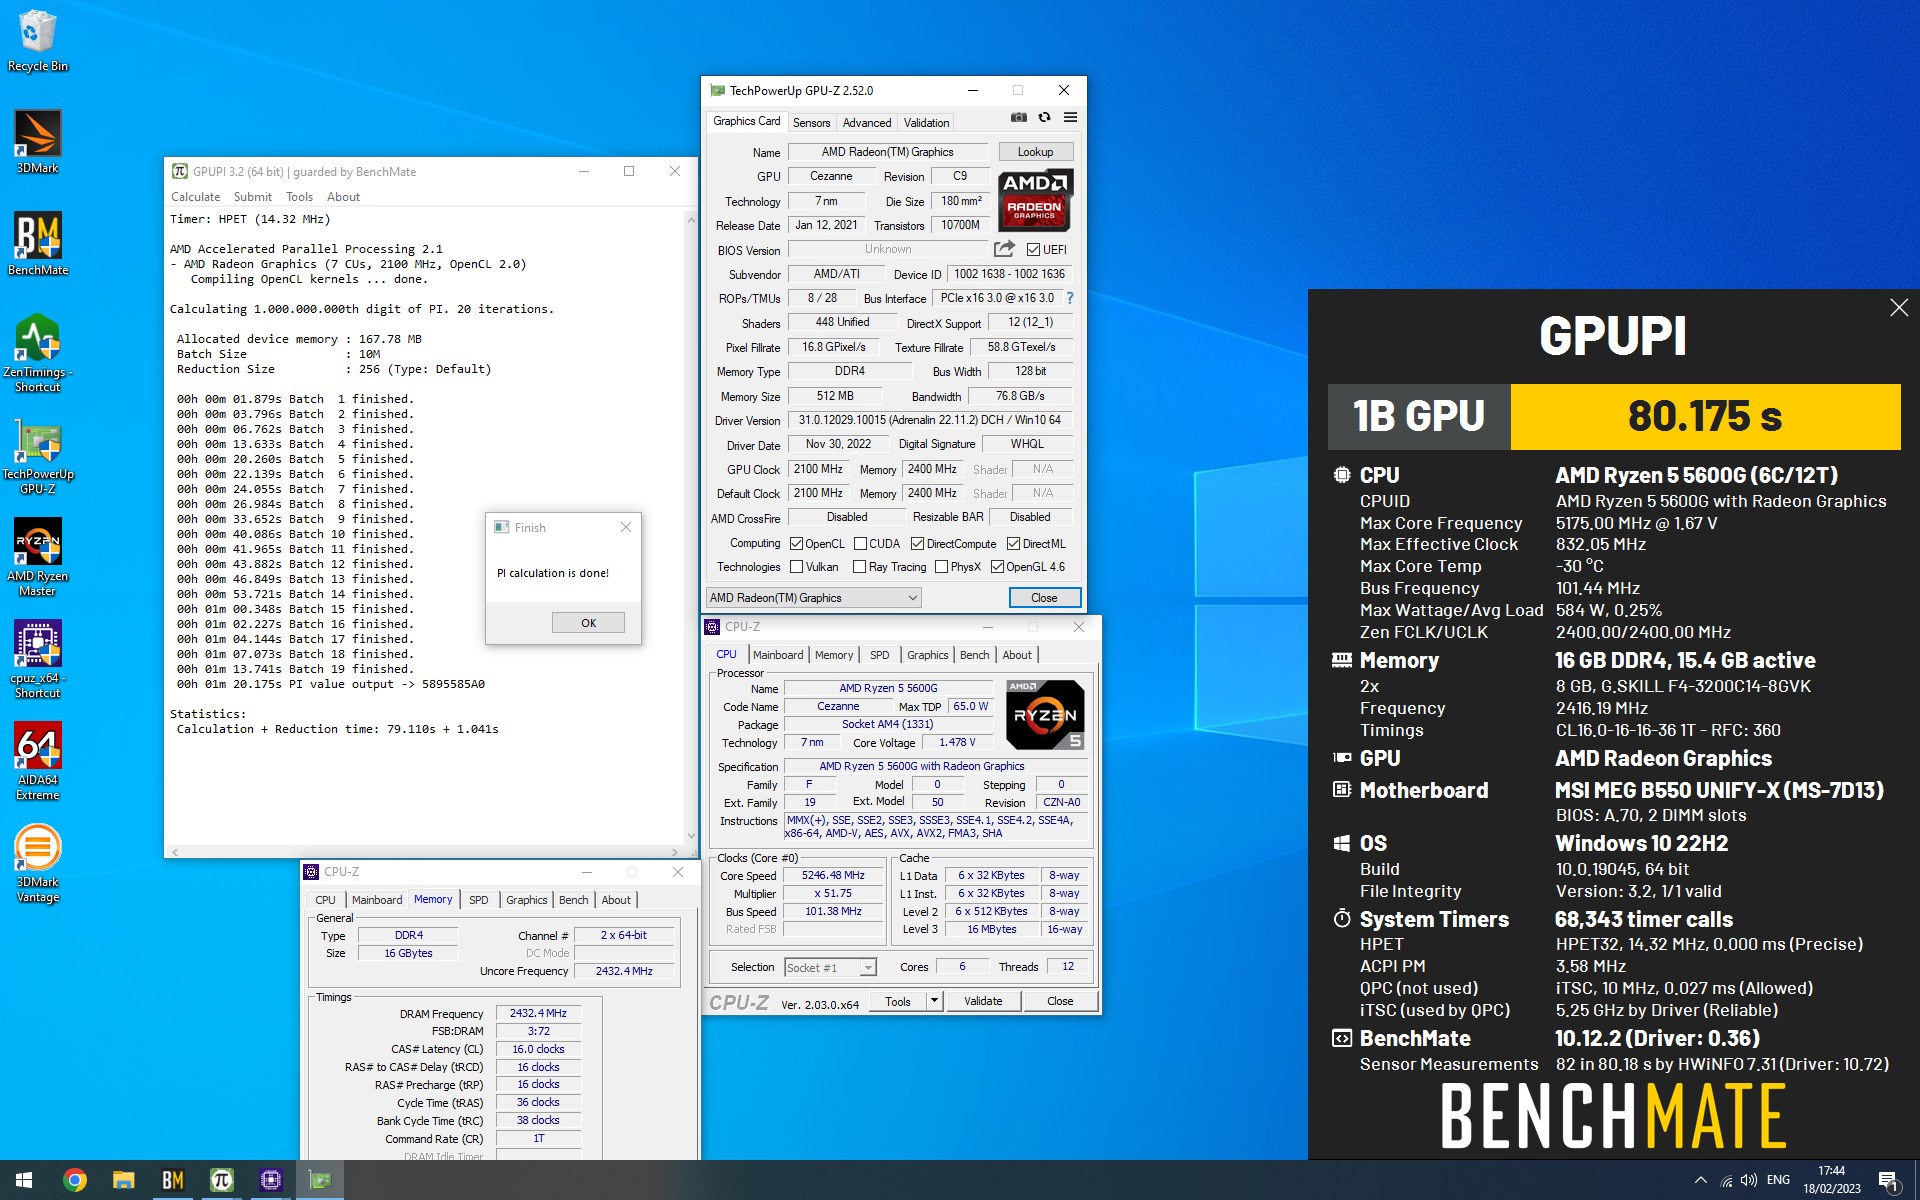Image resolution: width=1920 pixels, height=1200 pixels.
Task: Click Close button in CPU-Z
Action: click(x=1060, y=1001)
